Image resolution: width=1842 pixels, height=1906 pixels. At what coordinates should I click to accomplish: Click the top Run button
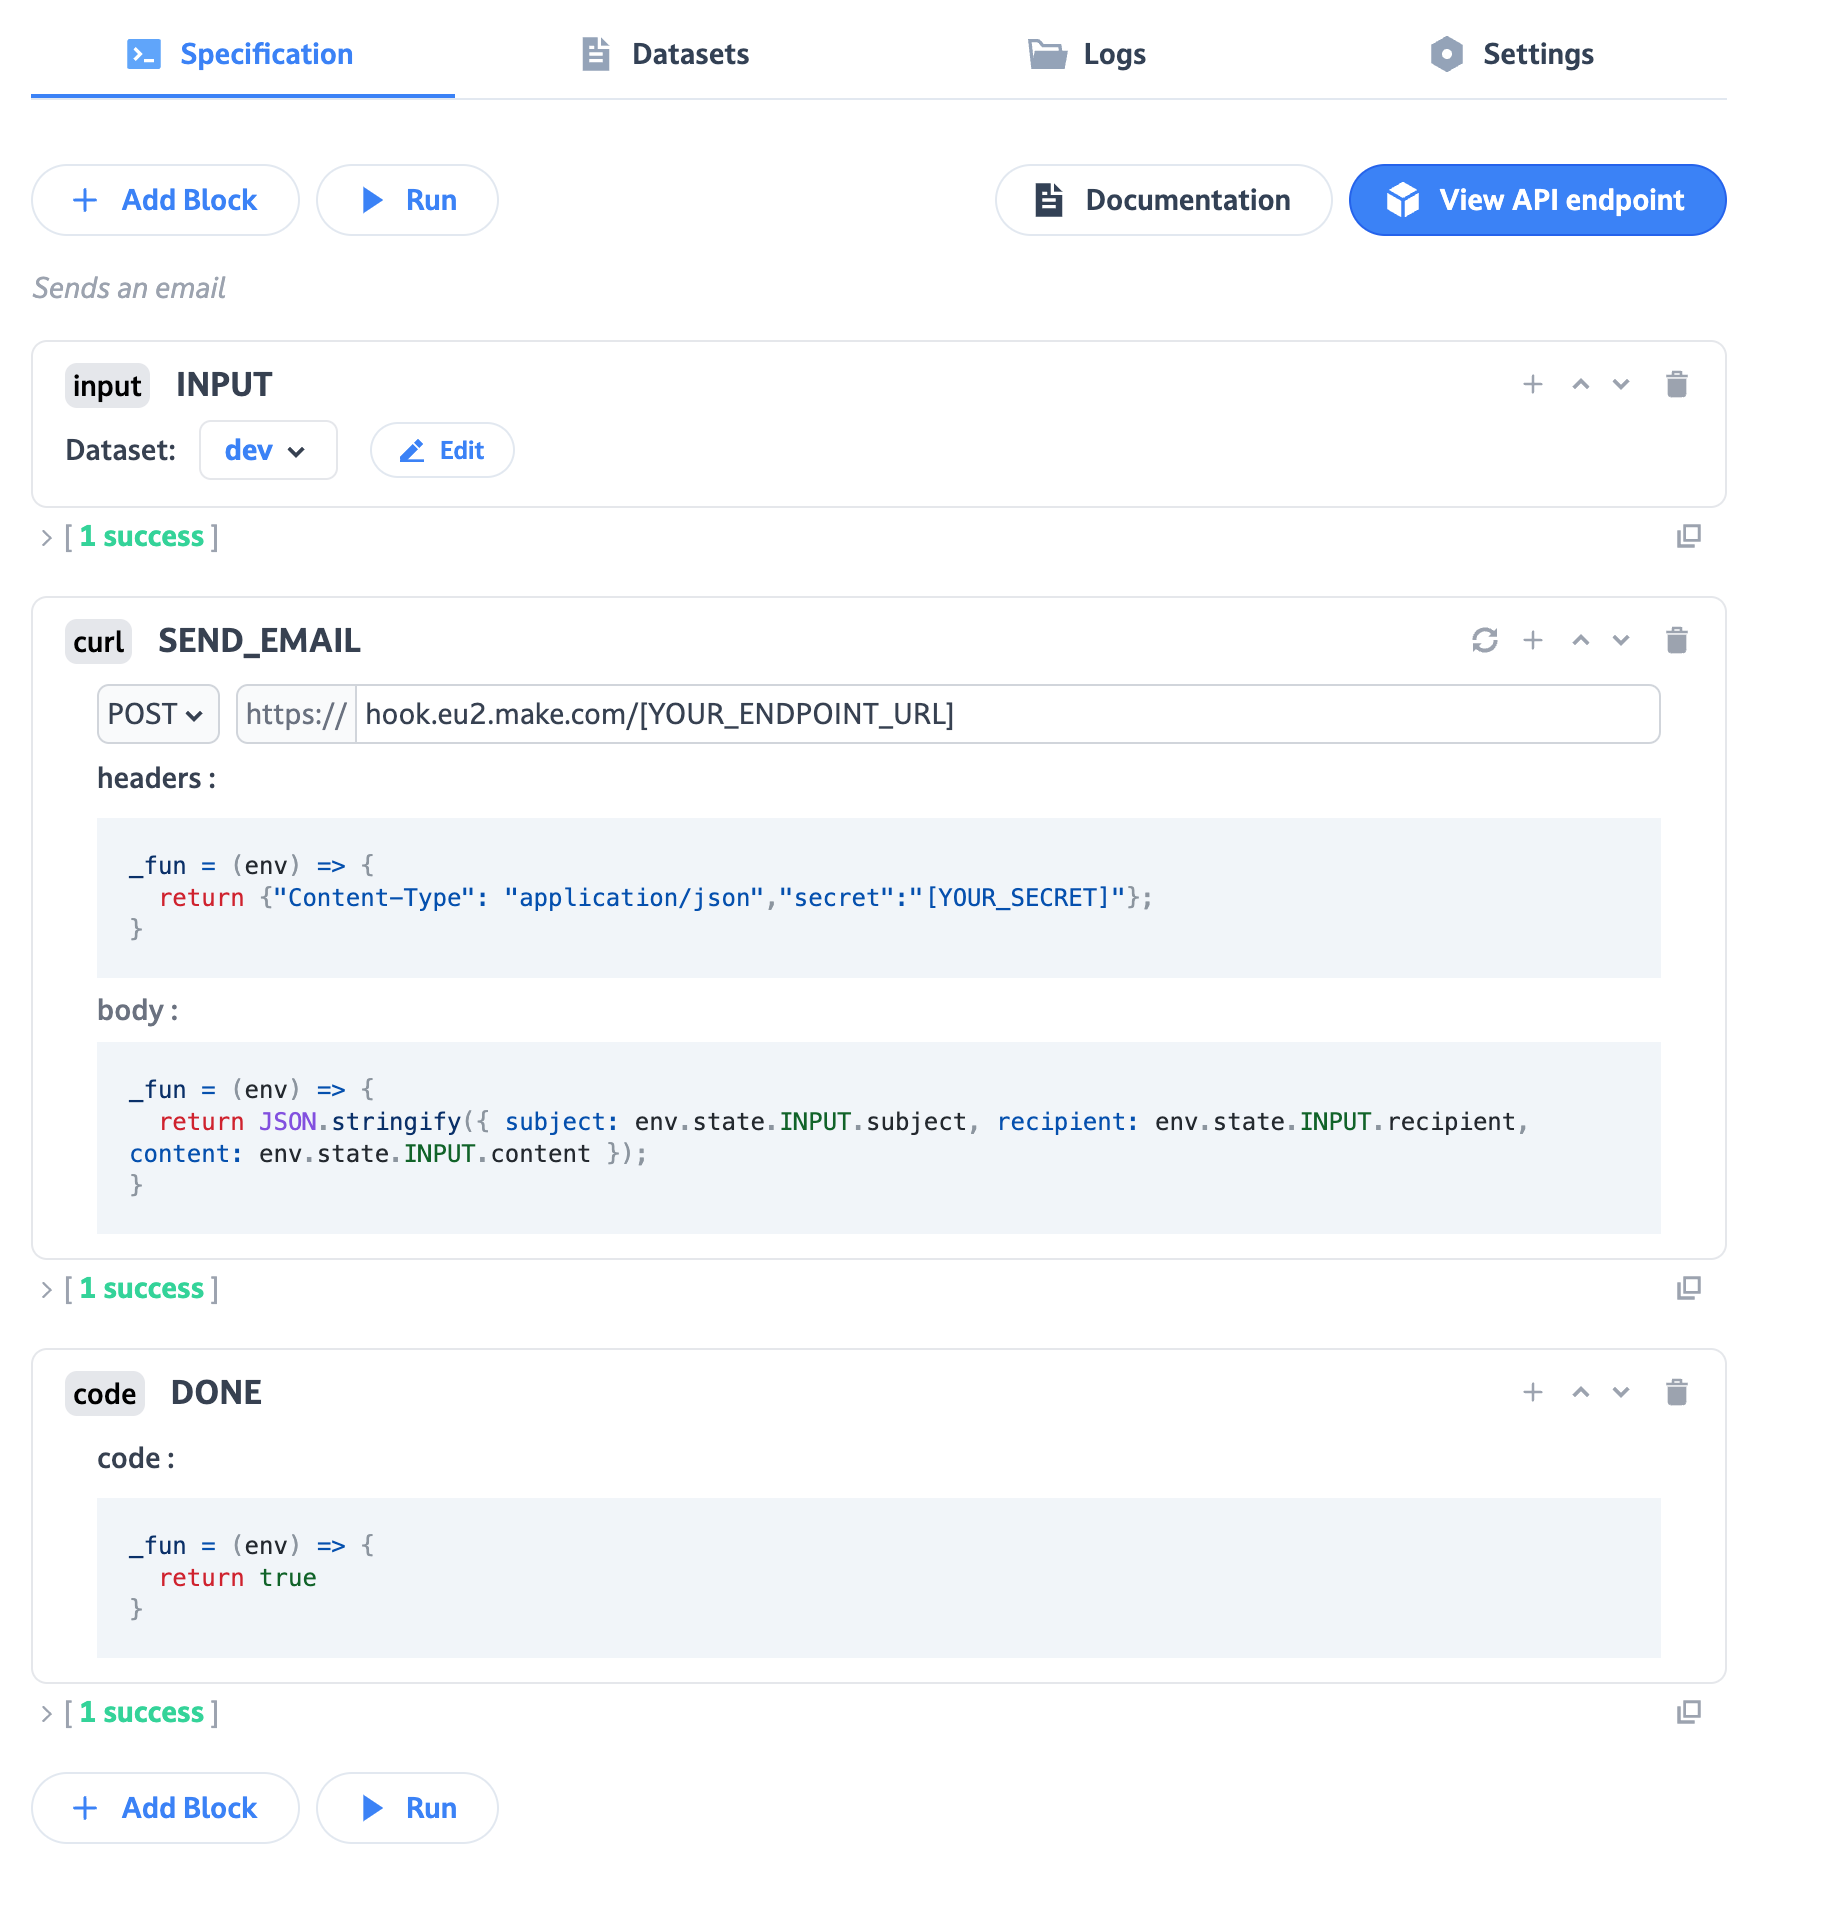[x=407, y=200]
